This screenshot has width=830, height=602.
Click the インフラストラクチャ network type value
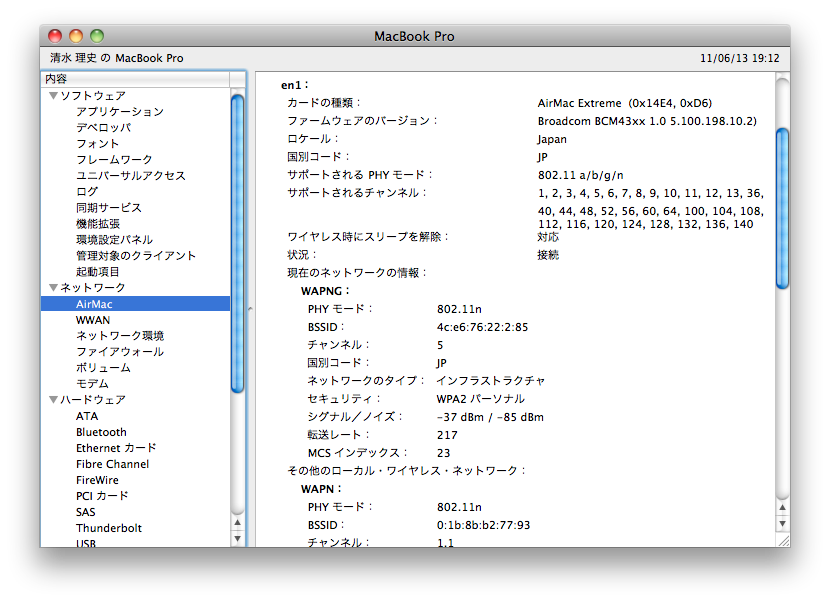pos(491,381)
